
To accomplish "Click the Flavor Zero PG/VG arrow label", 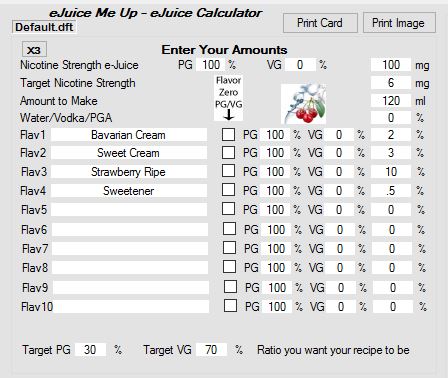I will pos(229,97).
